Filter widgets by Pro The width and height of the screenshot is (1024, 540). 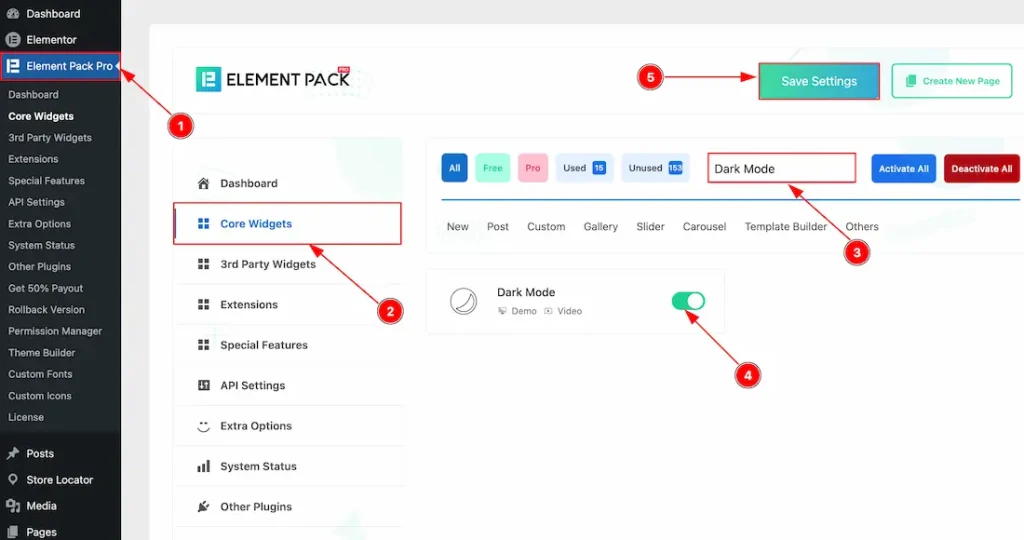533,168
